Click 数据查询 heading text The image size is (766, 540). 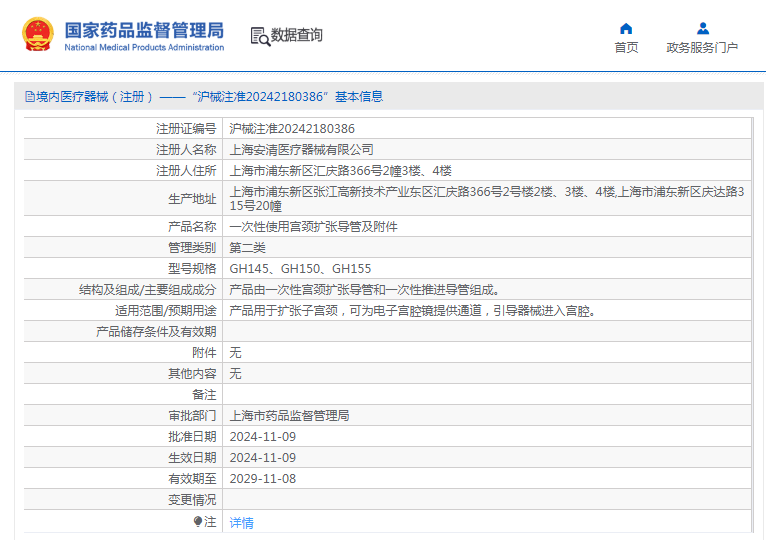(x=297, y=35)
